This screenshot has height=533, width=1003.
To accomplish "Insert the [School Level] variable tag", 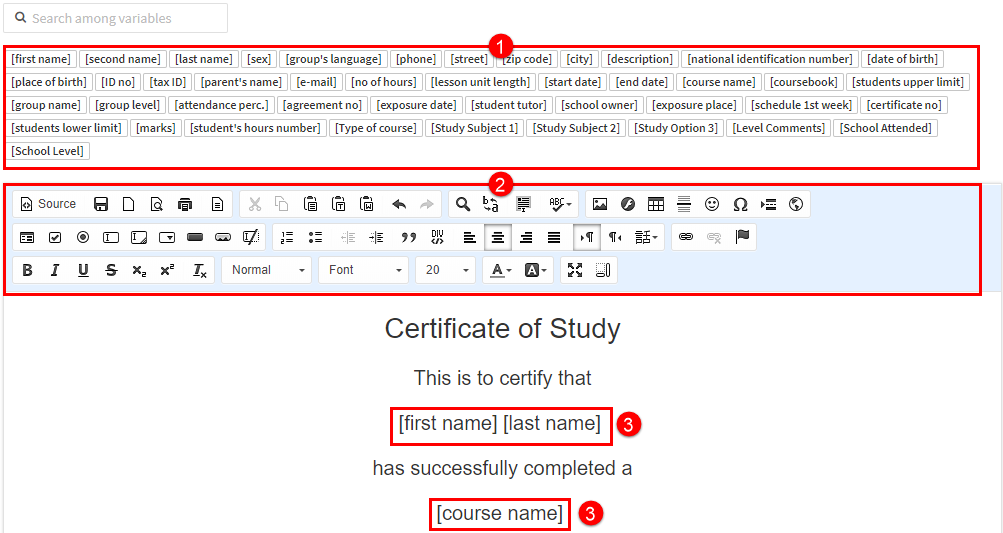I will point(47,151).
